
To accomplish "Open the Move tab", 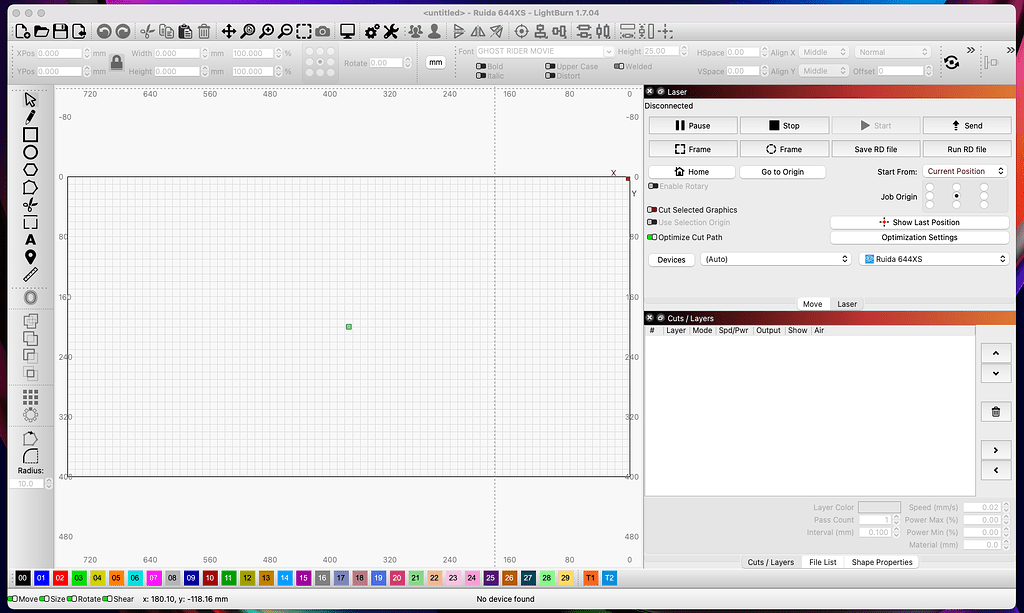I will pyautogui.click(x=812, y=303).
